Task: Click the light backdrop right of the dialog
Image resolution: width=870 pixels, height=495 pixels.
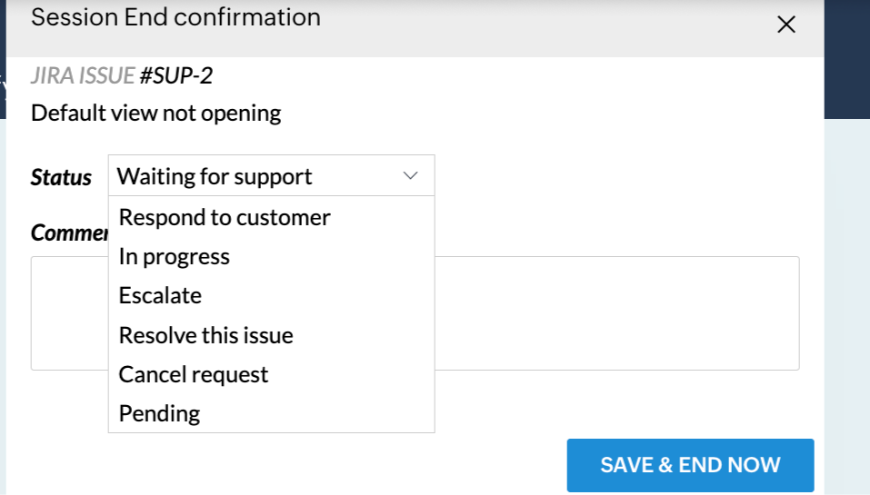Action: pos(846,300)
